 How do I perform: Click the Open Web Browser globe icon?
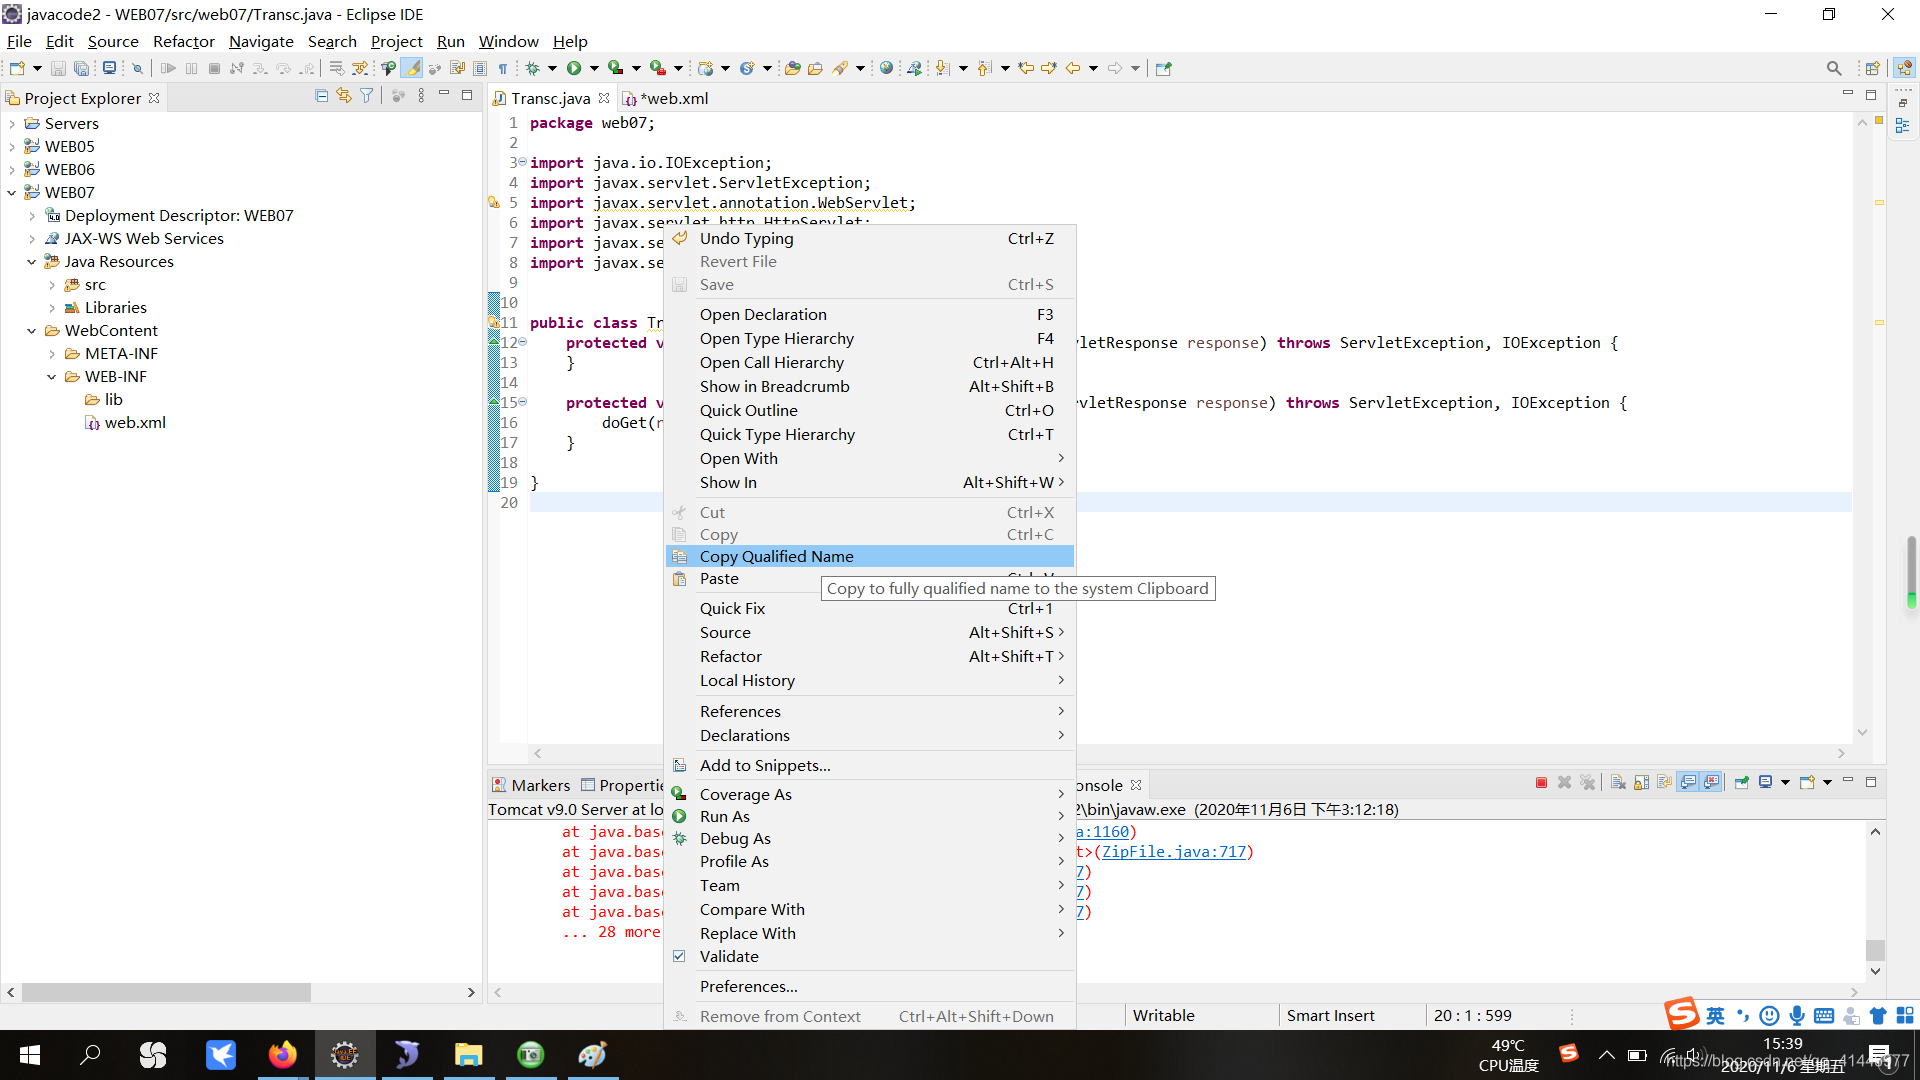point(886,68)
